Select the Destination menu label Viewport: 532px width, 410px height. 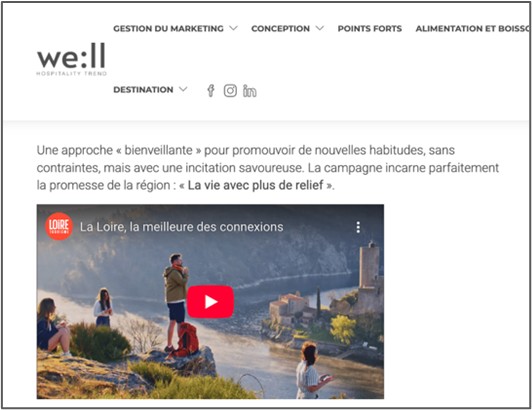tap(143, 90)
